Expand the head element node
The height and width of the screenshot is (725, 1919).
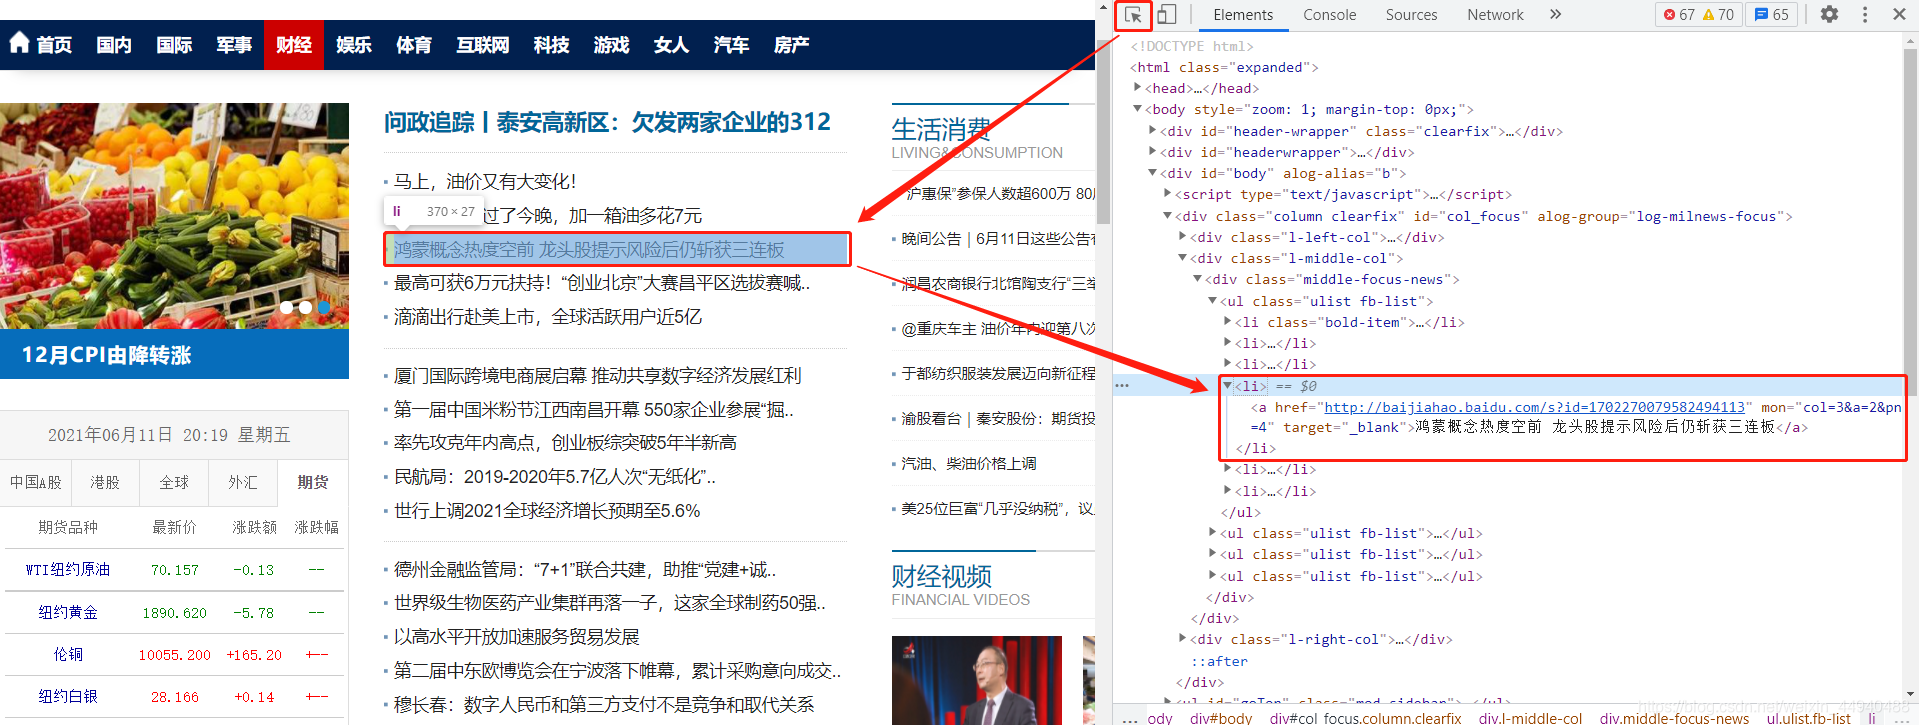(x=1137, y=88)
